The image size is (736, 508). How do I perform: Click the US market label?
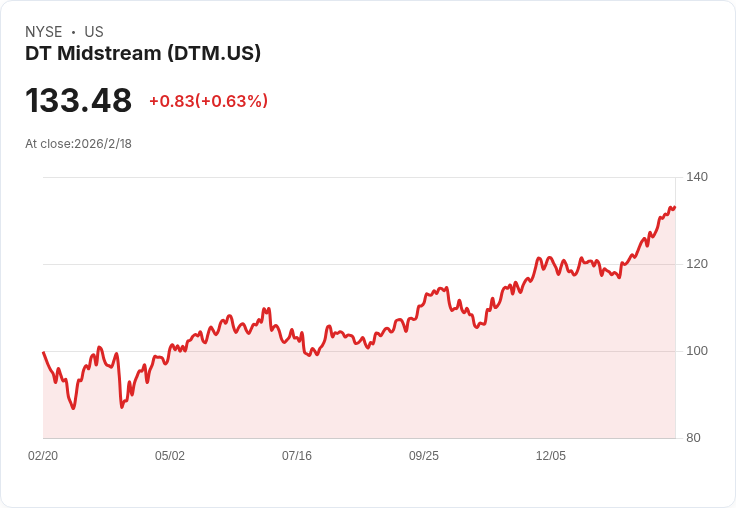click(94, 32)
